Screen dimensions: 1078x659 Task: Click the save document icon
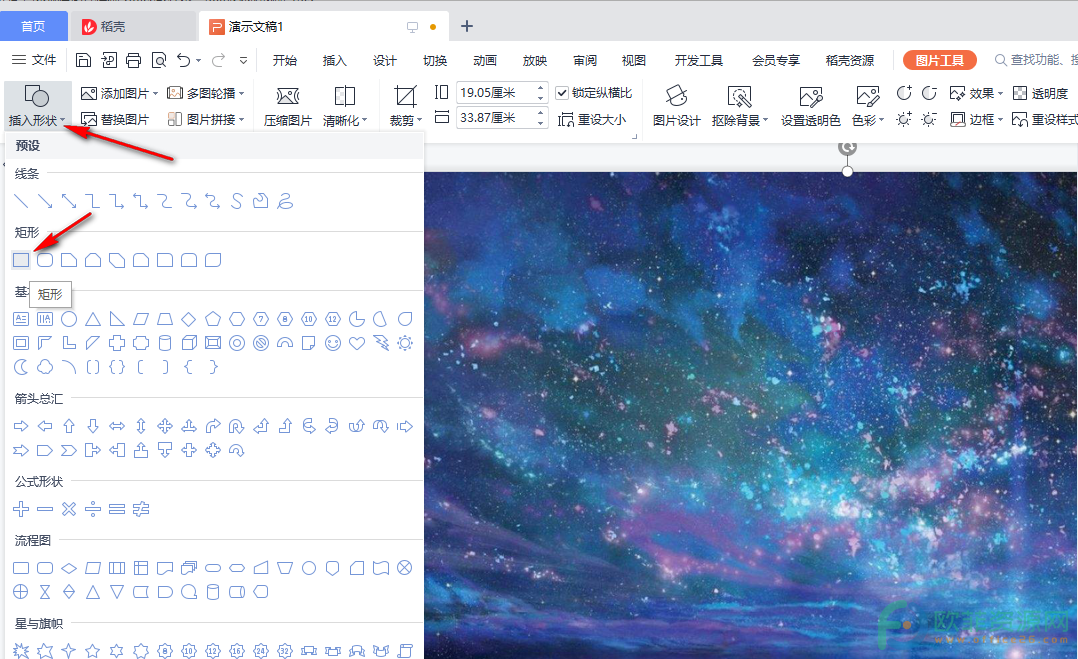83,60
